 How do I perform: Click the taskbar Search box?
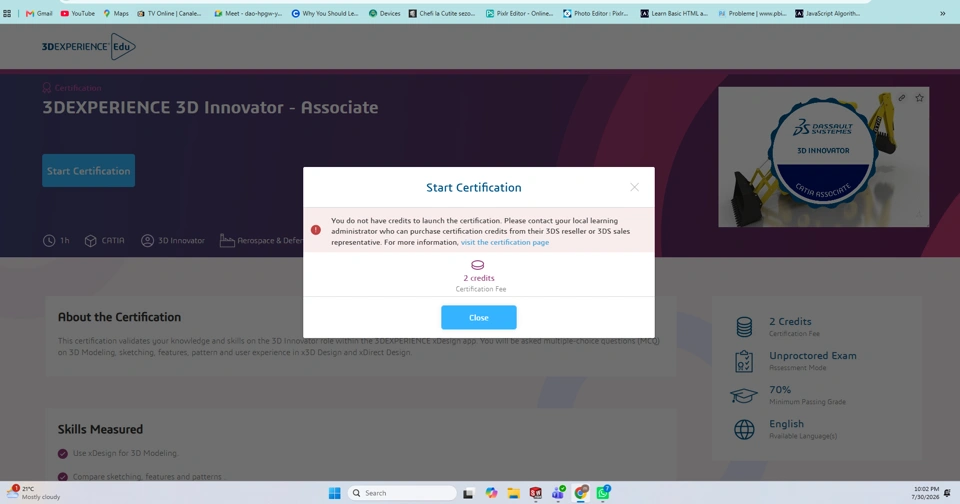(x=402, y=493)
